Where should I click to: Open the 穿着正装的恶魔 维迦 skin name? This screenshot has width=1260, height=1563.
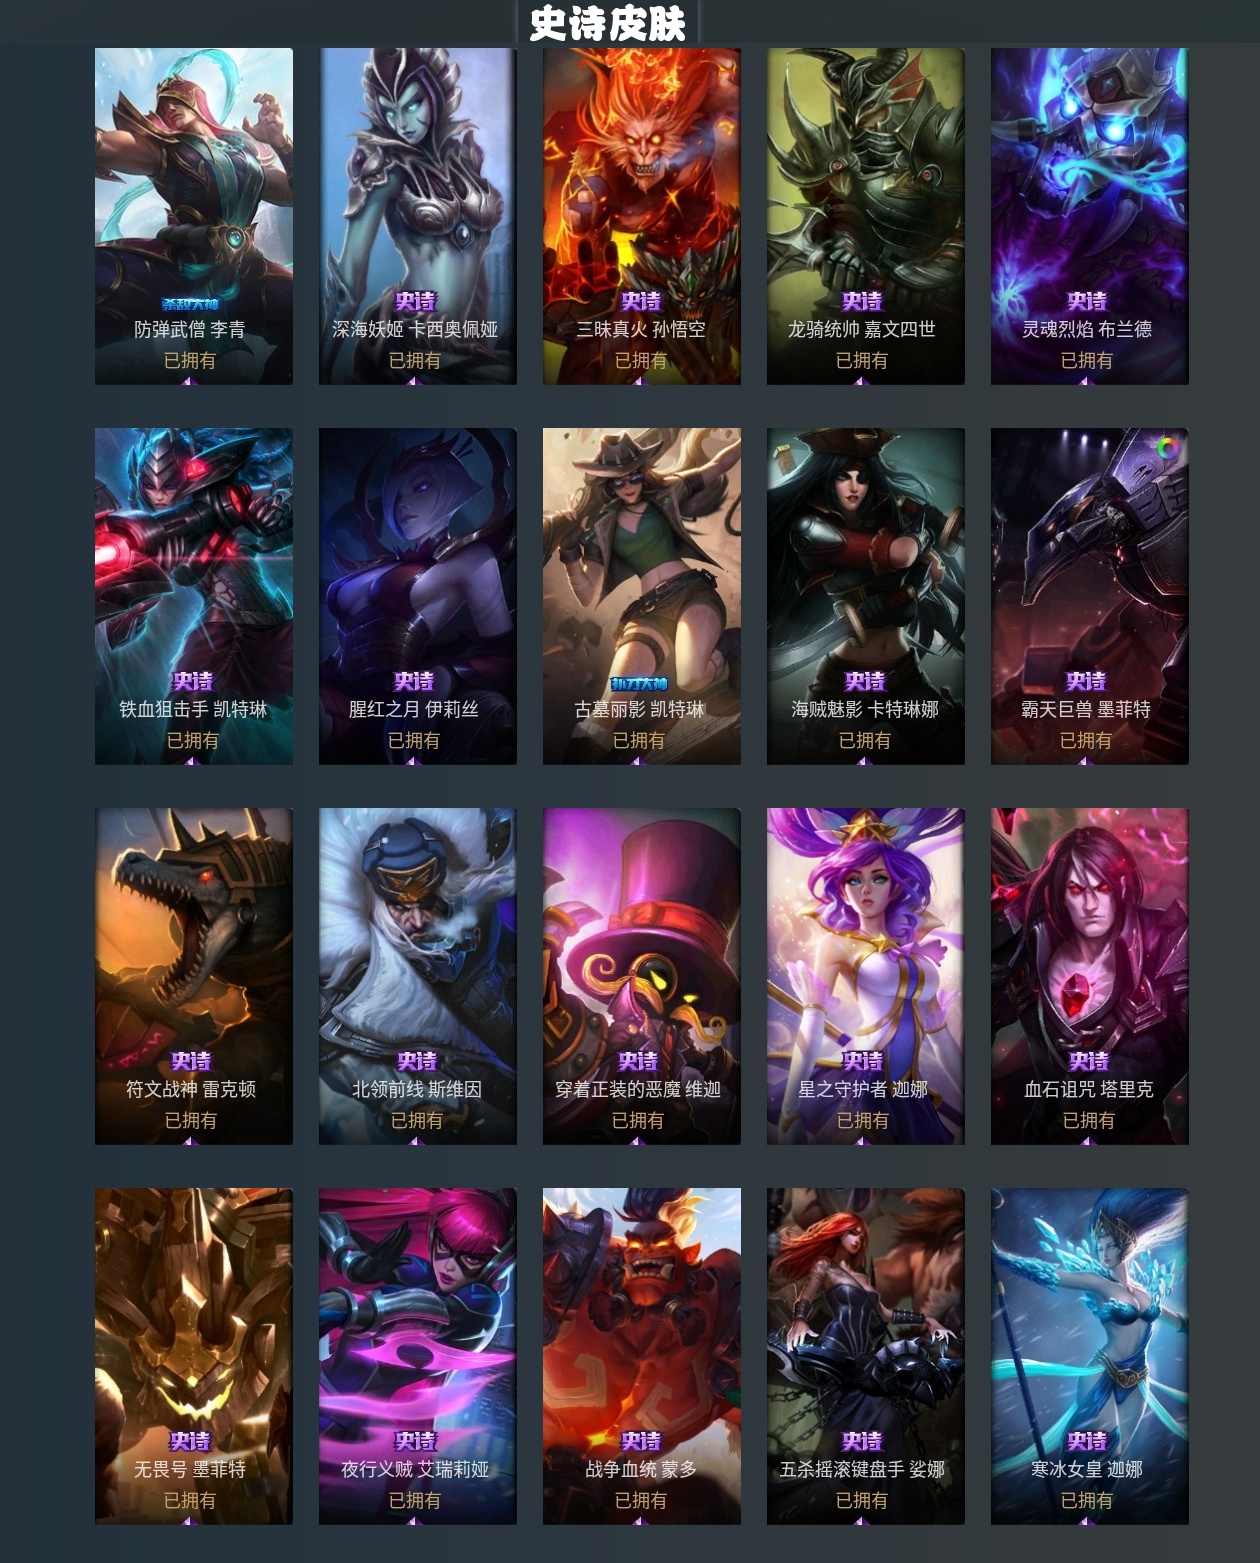pos(638,1089)
